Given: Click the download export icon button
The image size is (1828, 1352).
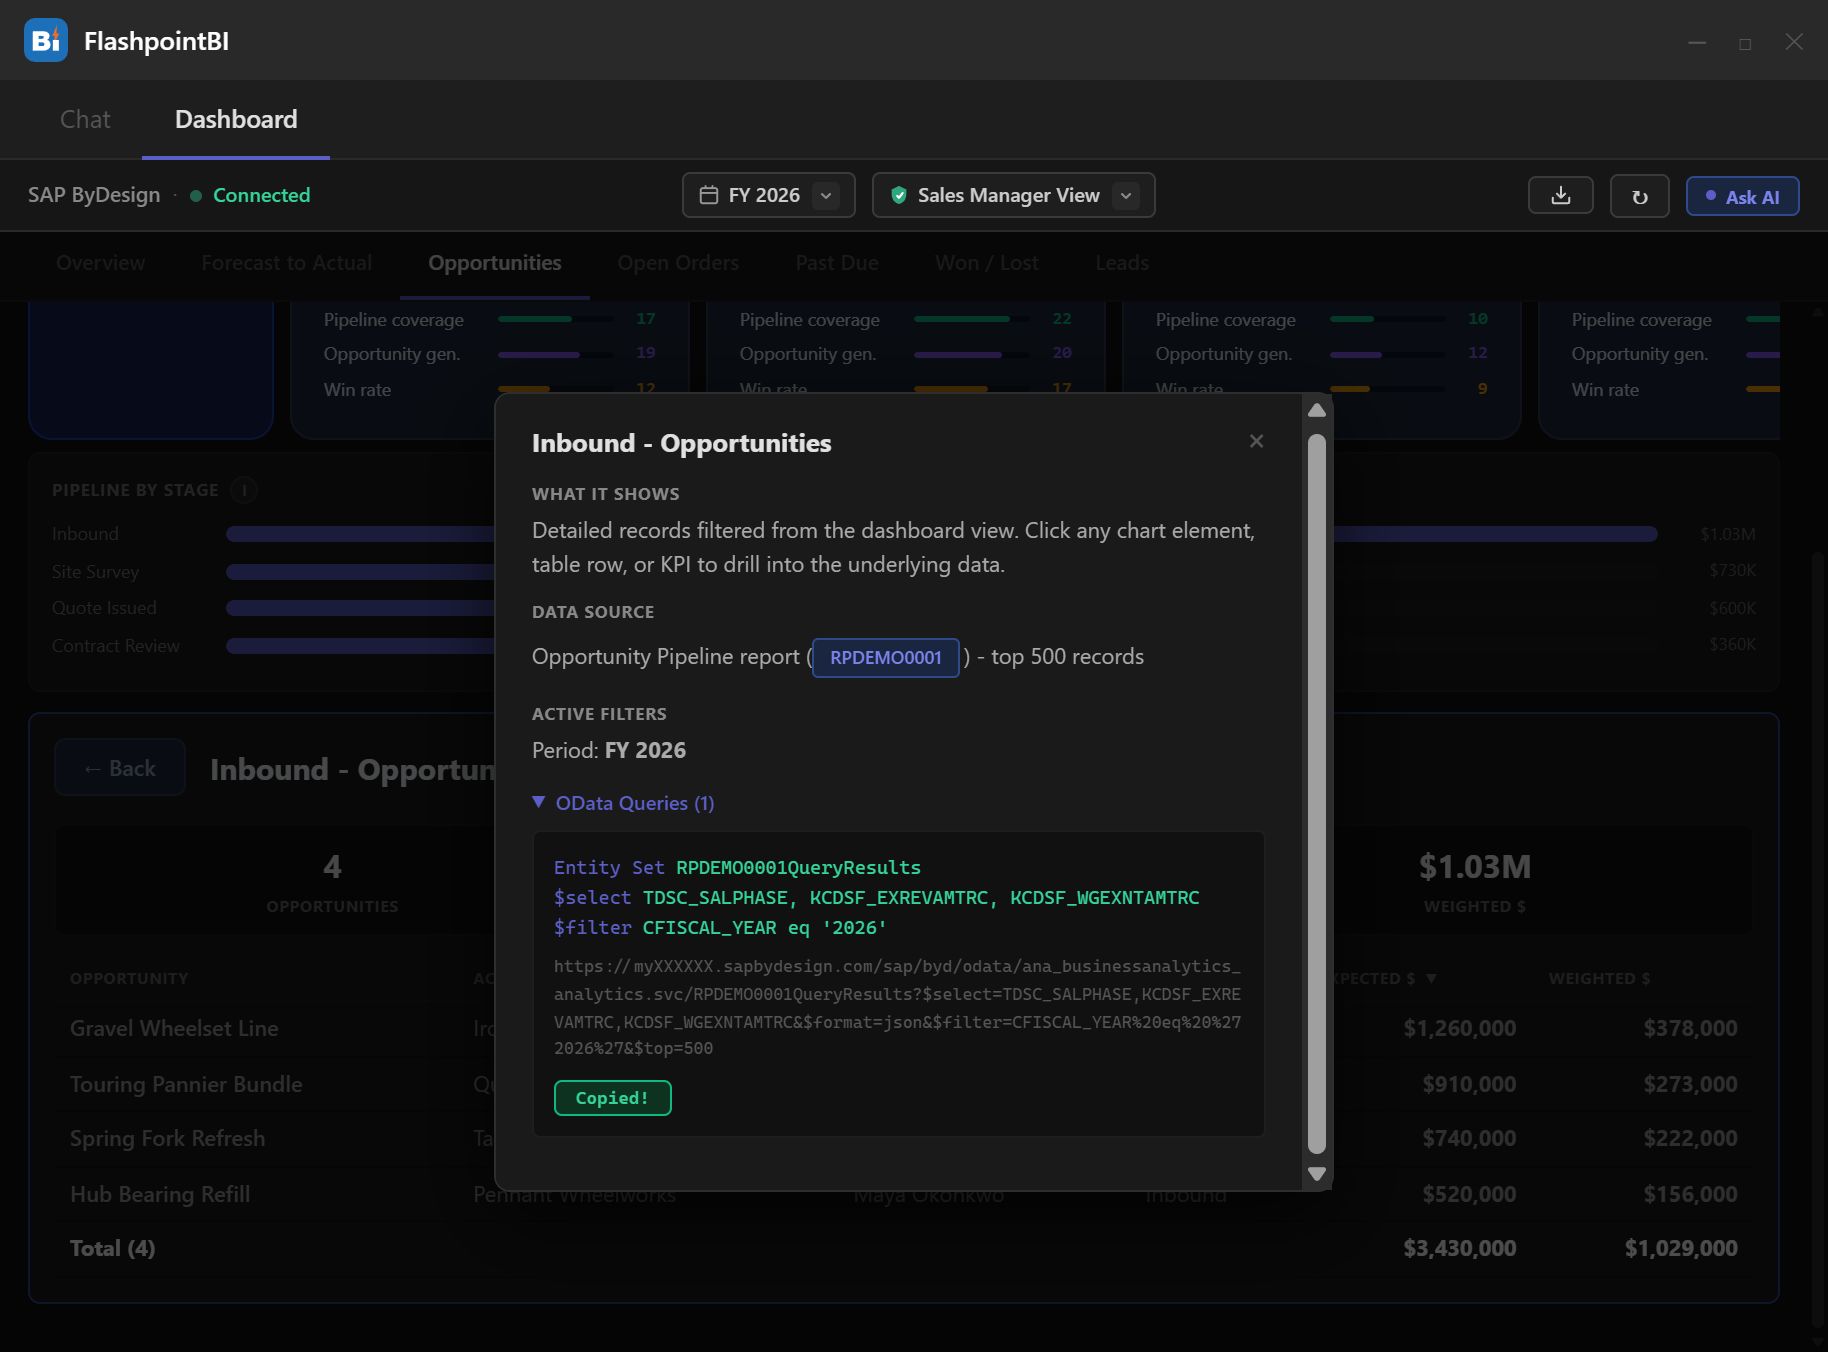Looking at the screenshot, I should click(1560, 195).
